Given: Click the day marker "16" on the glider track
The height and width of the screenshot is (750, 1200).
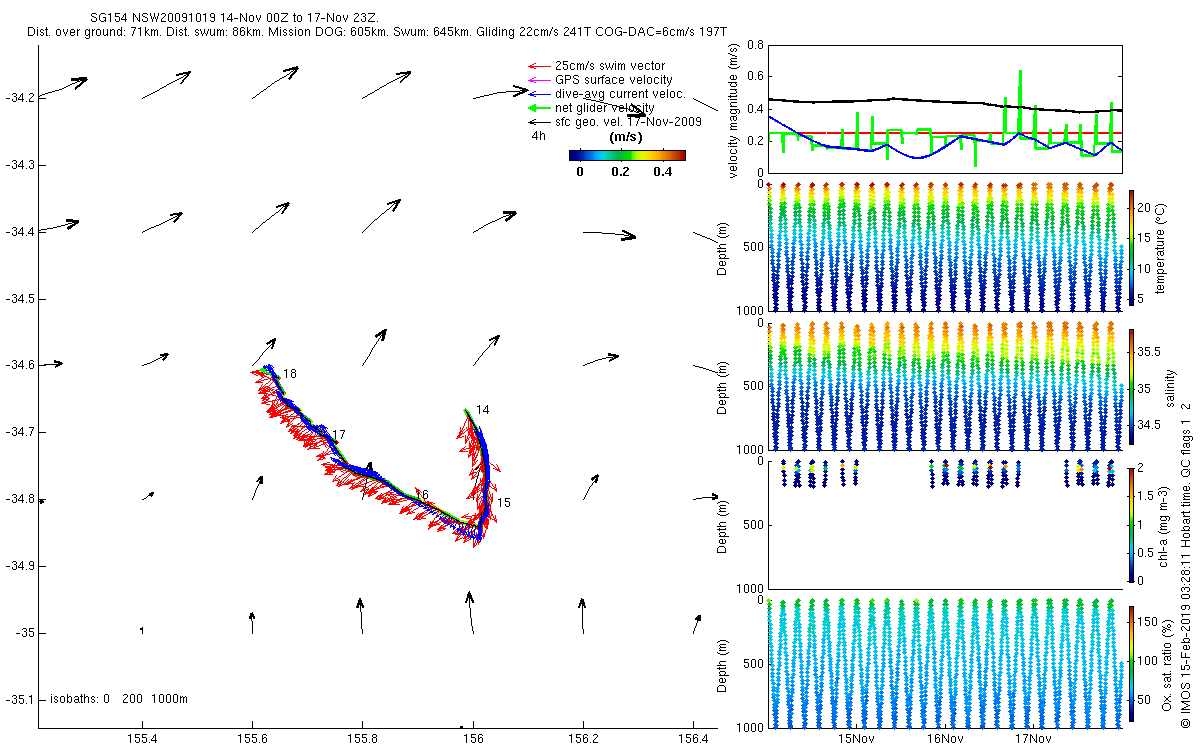Looking at the screenshot, I should pyautogui.click(x=422, y=495).
